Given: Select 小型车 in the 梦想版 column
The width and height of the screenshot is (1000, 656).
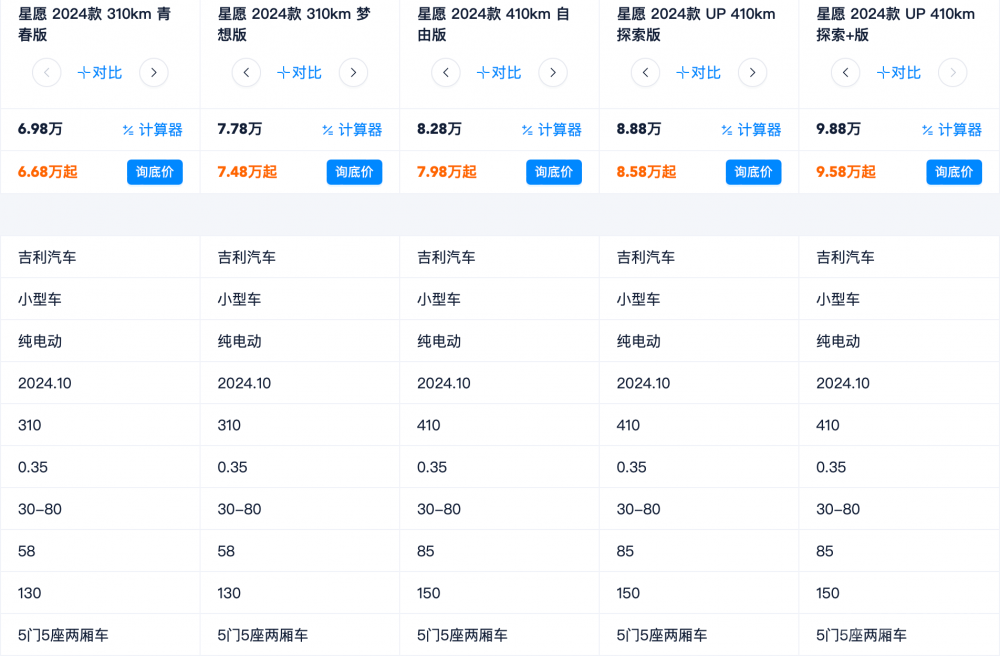Looking at the screenshot, I should 240,300.
